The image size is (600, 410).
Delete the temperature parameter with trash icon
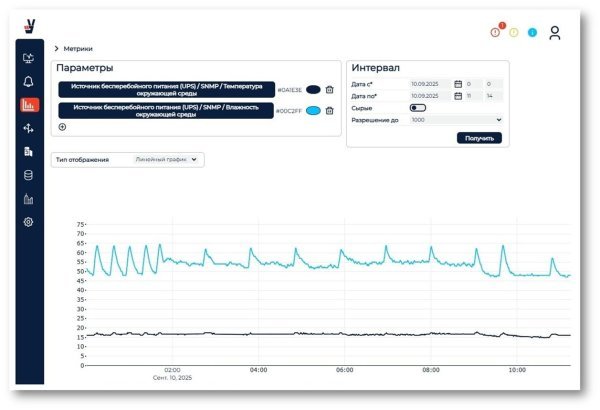click(329, 90)
